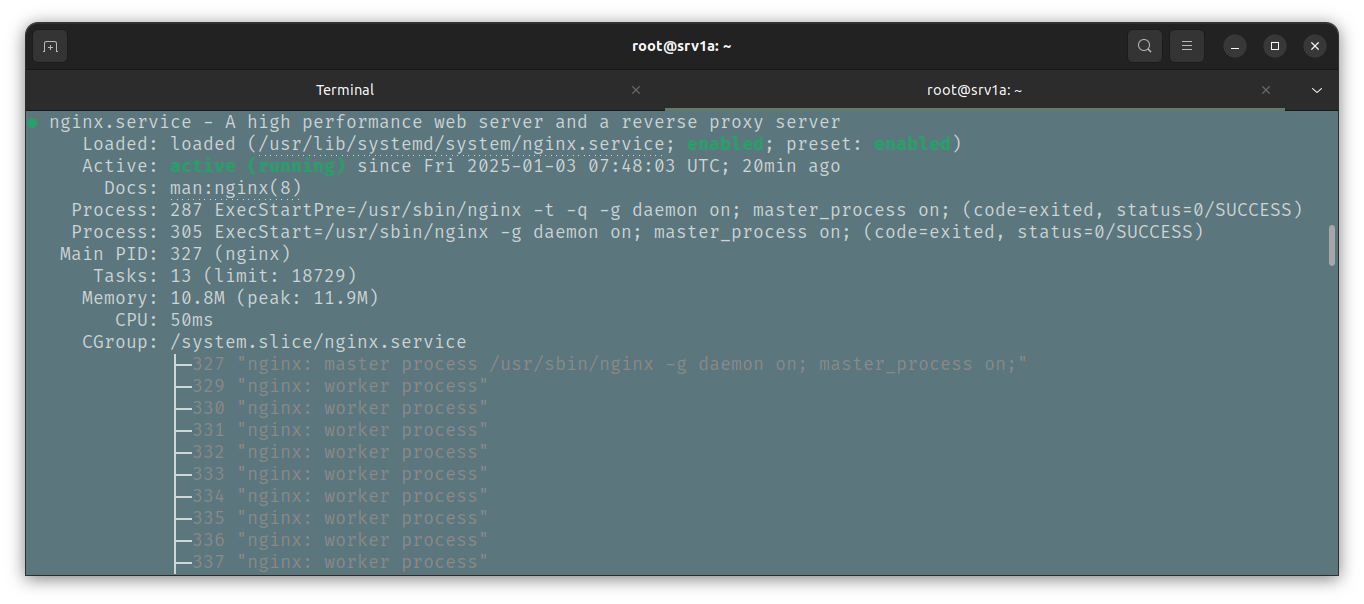Click the green status dot before nginx.service
This screenshot has width=1364, height=604.
(x=33, y=123)
